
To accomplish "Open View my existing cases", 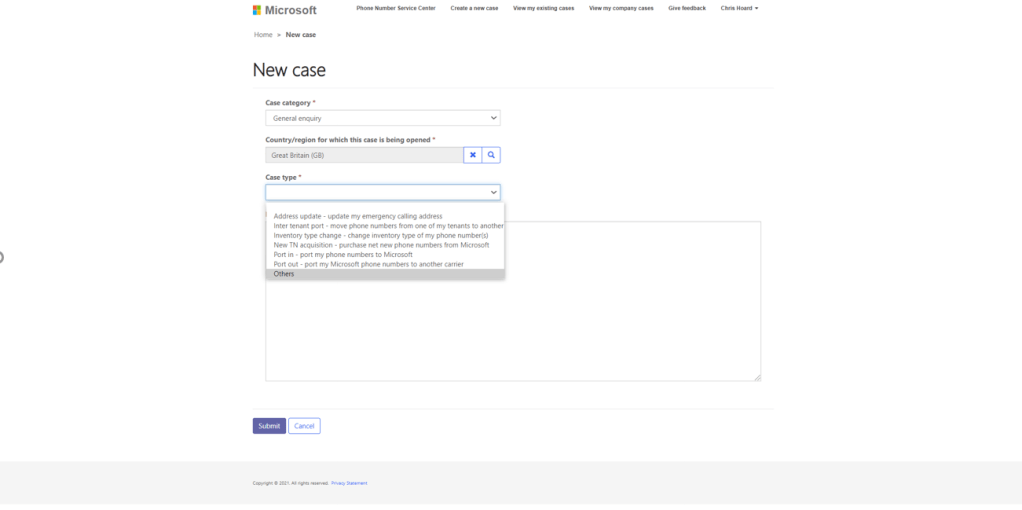I will pos(543,8).
